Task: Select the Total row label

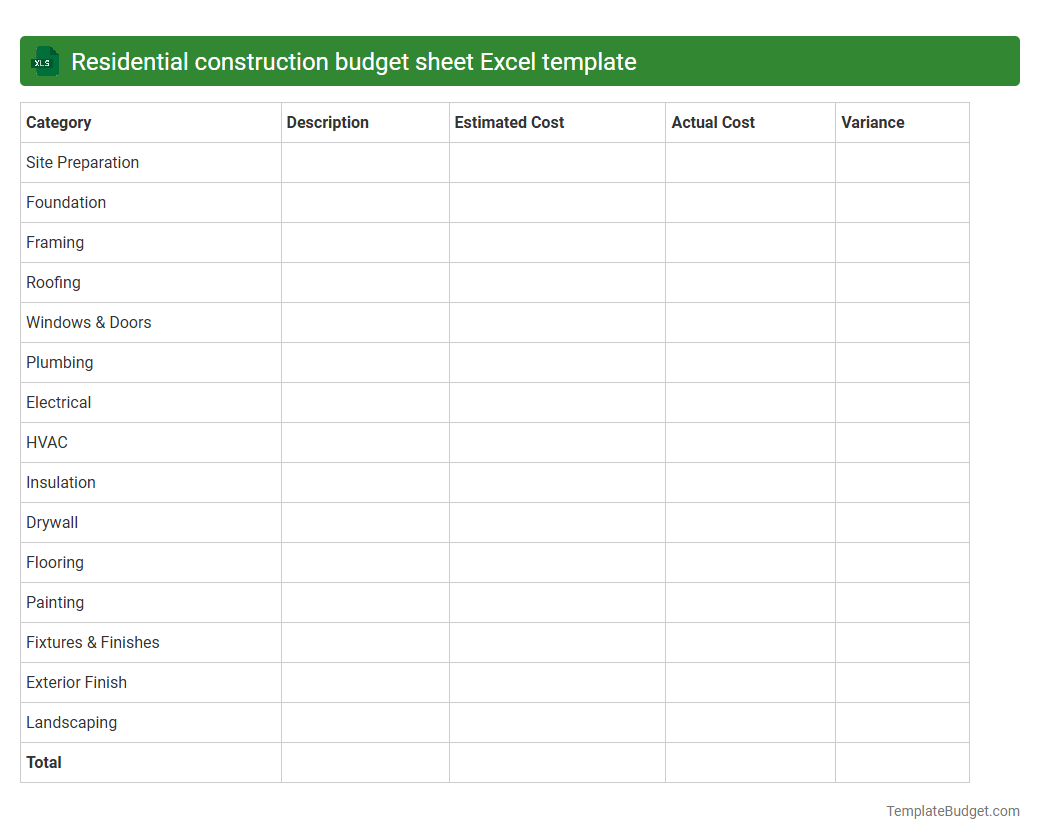Action: pos(44,762)
